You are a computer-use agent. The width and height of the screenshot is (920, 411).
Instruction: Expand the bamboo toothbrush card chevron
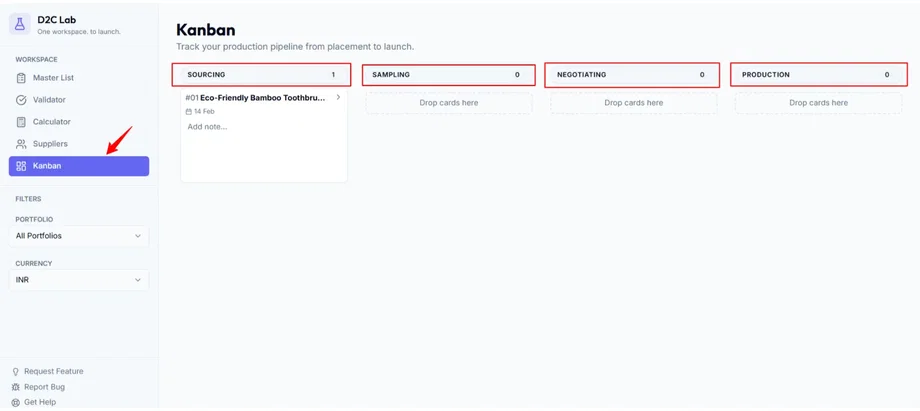(338, 98)
